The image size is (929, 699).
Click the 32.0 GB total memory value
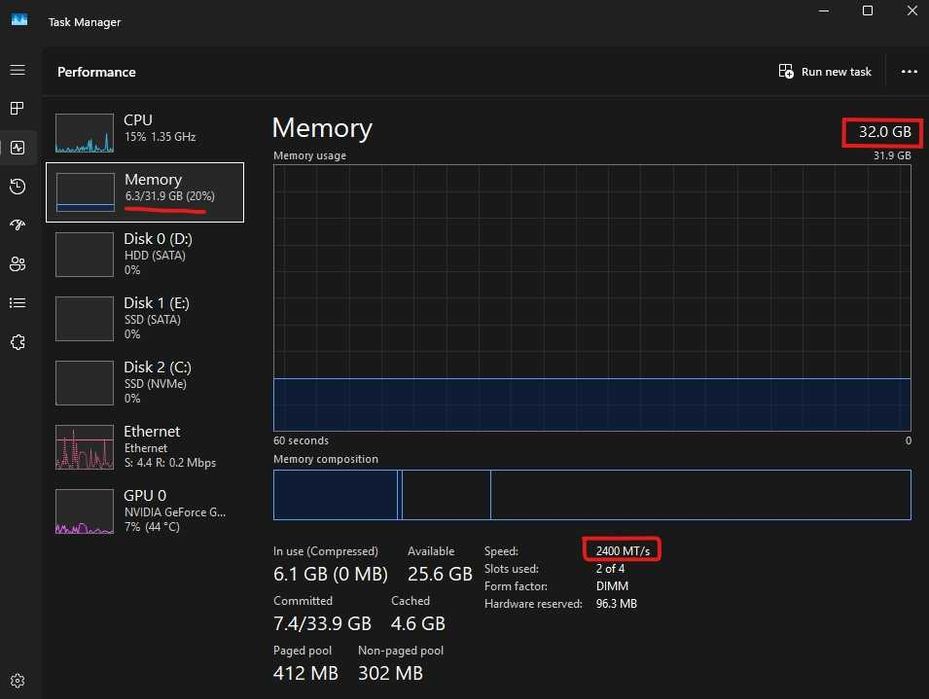point(885,132)
